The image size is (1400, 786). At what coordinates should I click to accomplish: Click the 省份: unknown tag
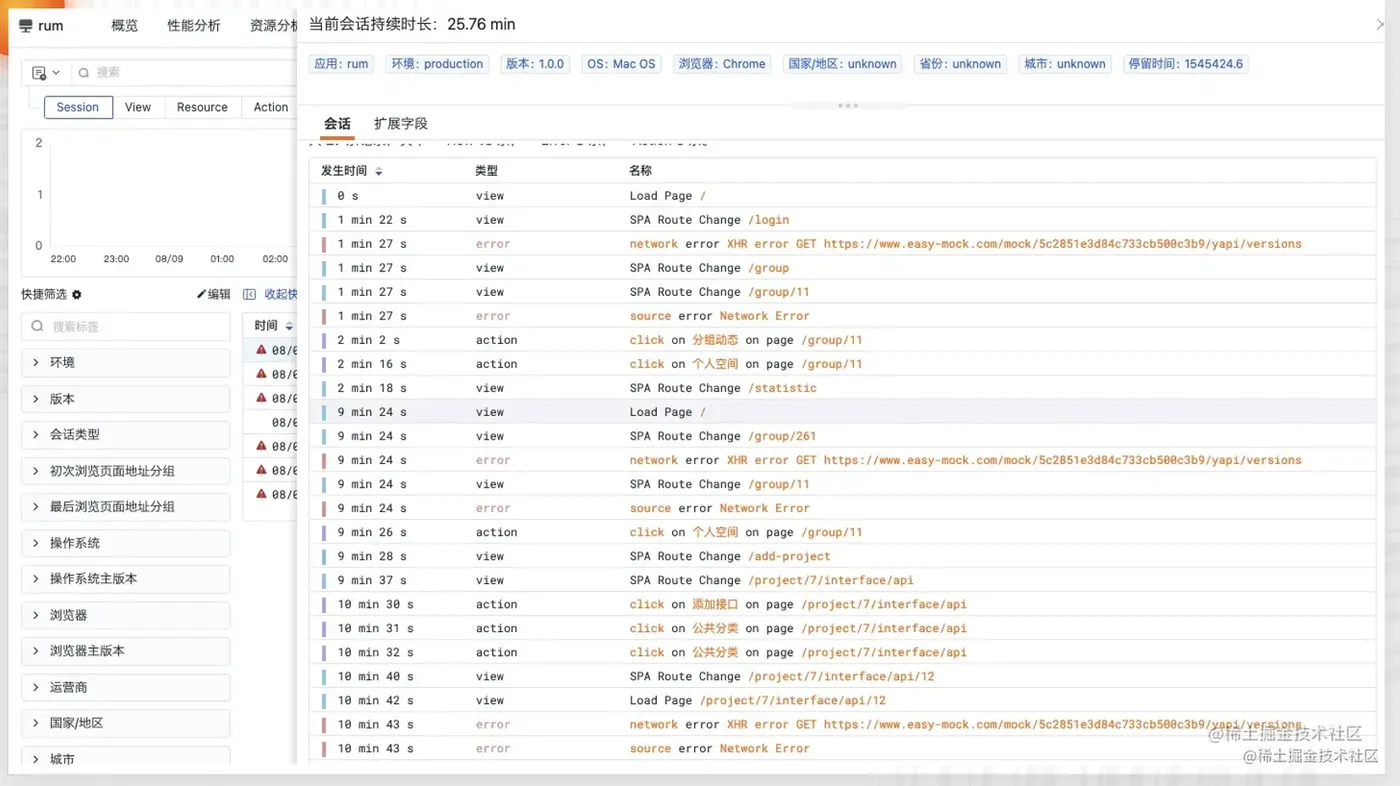(x=960, y=64)
